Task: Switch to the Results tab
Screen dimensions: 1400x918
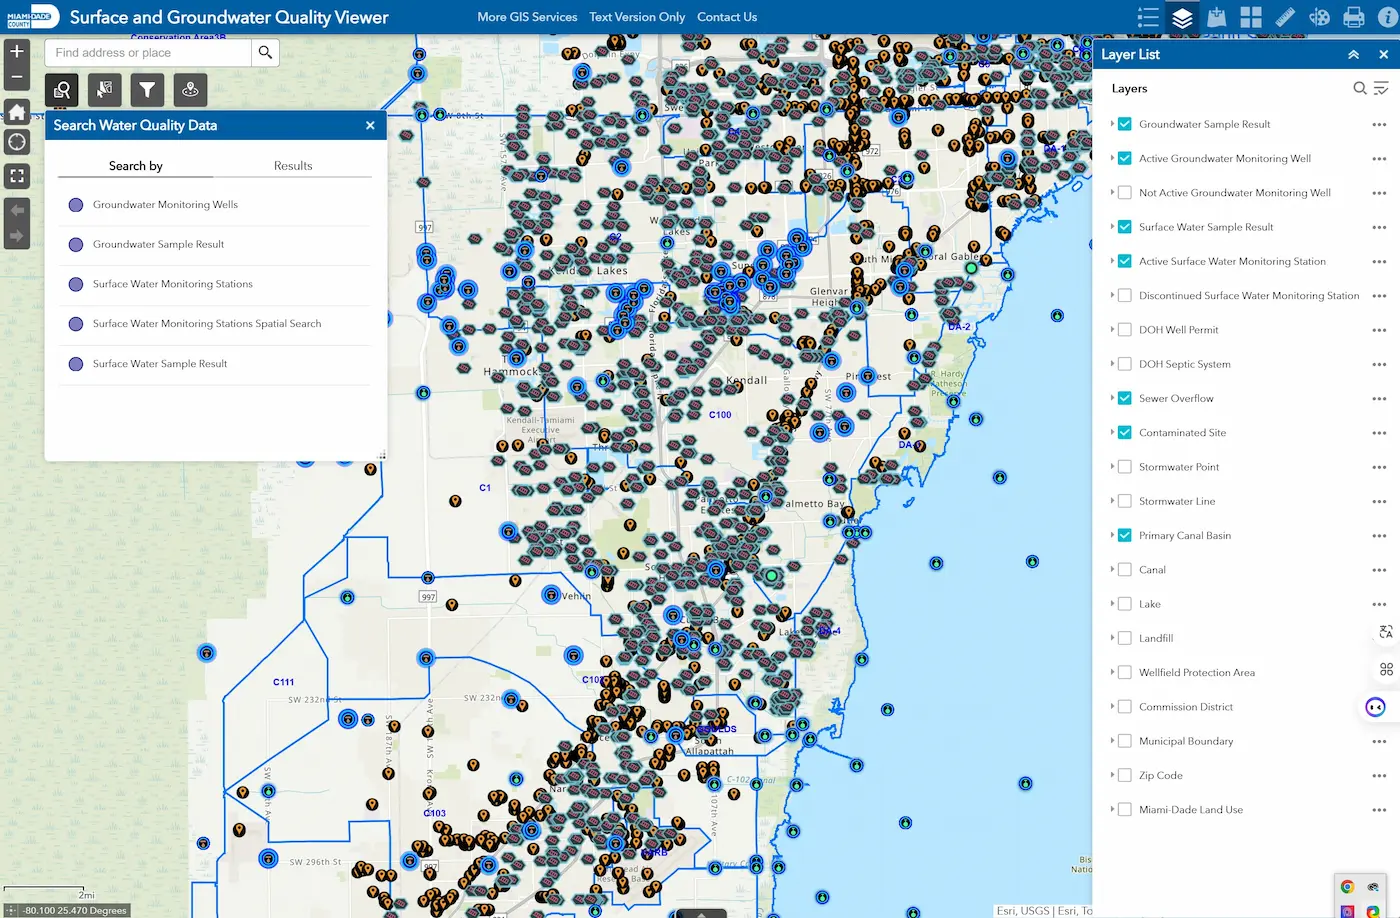Action: click(293, 166)
